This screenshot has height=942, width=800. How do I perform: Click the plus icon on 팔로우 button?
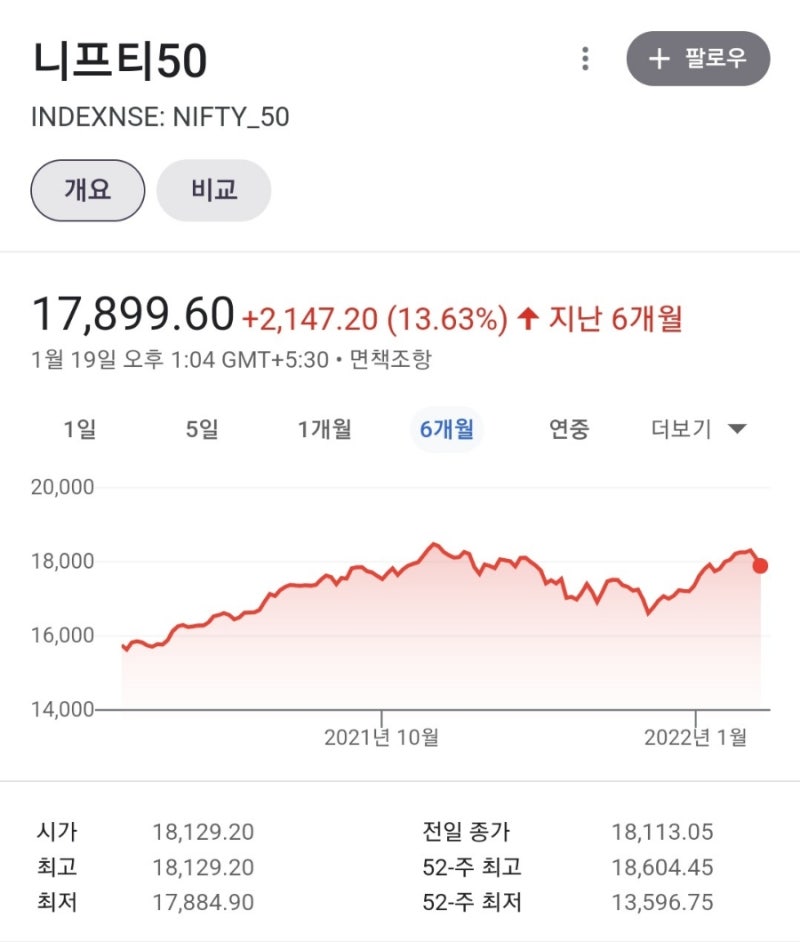659,59
